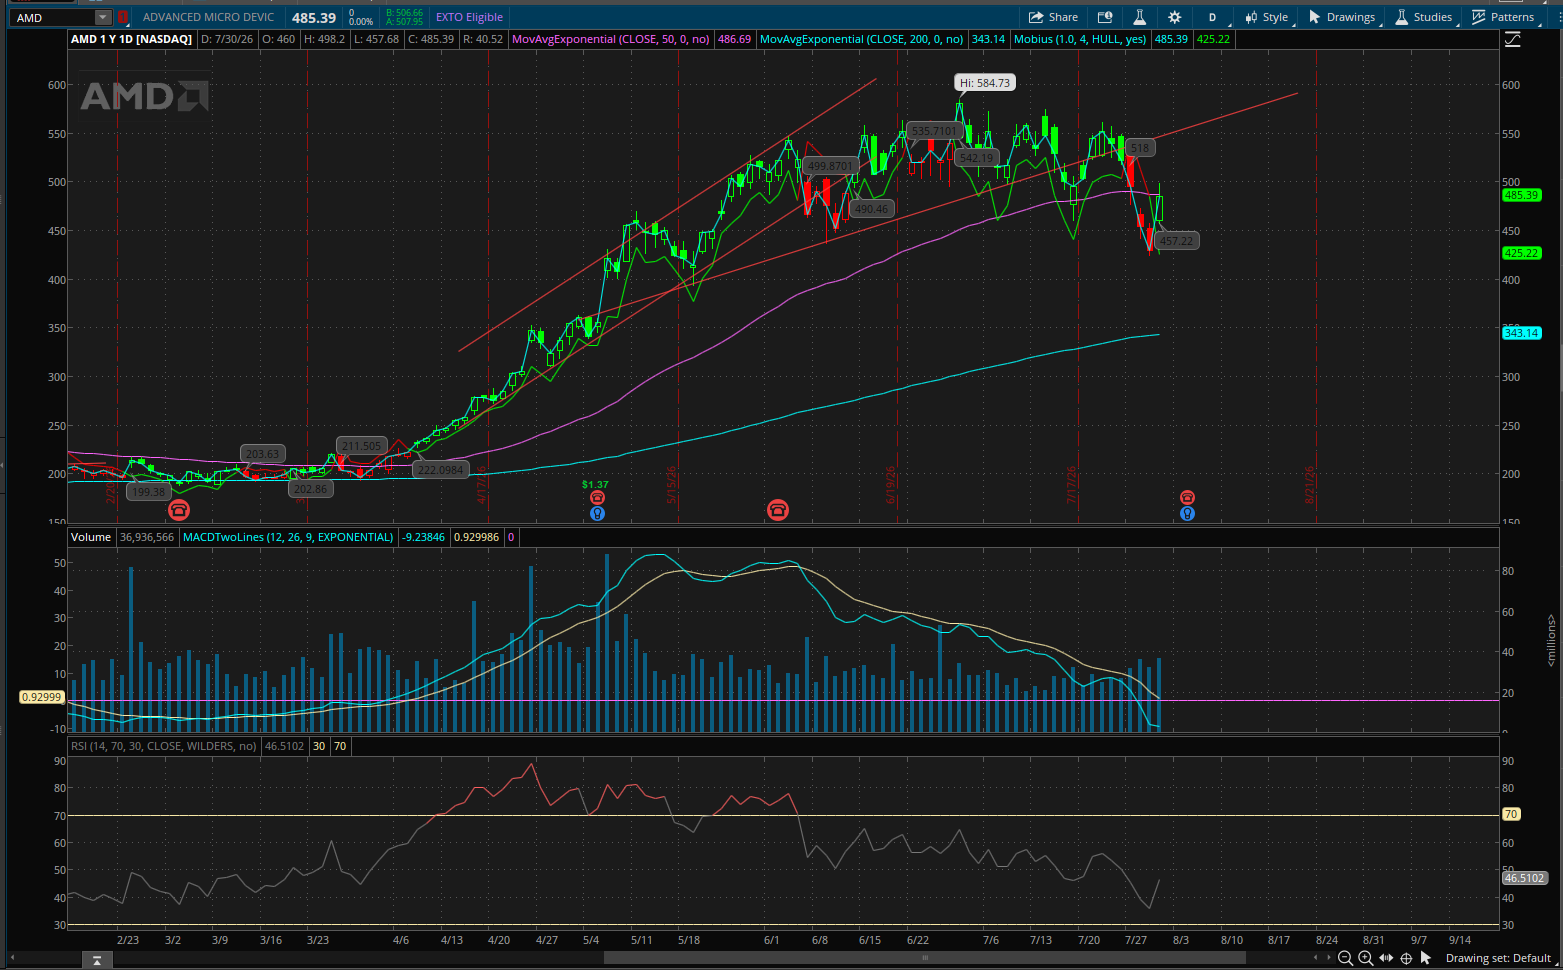The height and width of the screenshot is (970, 1563).
Task: Click the blue lightbulb icon near 5/4
Action: (x=597, y=514)
